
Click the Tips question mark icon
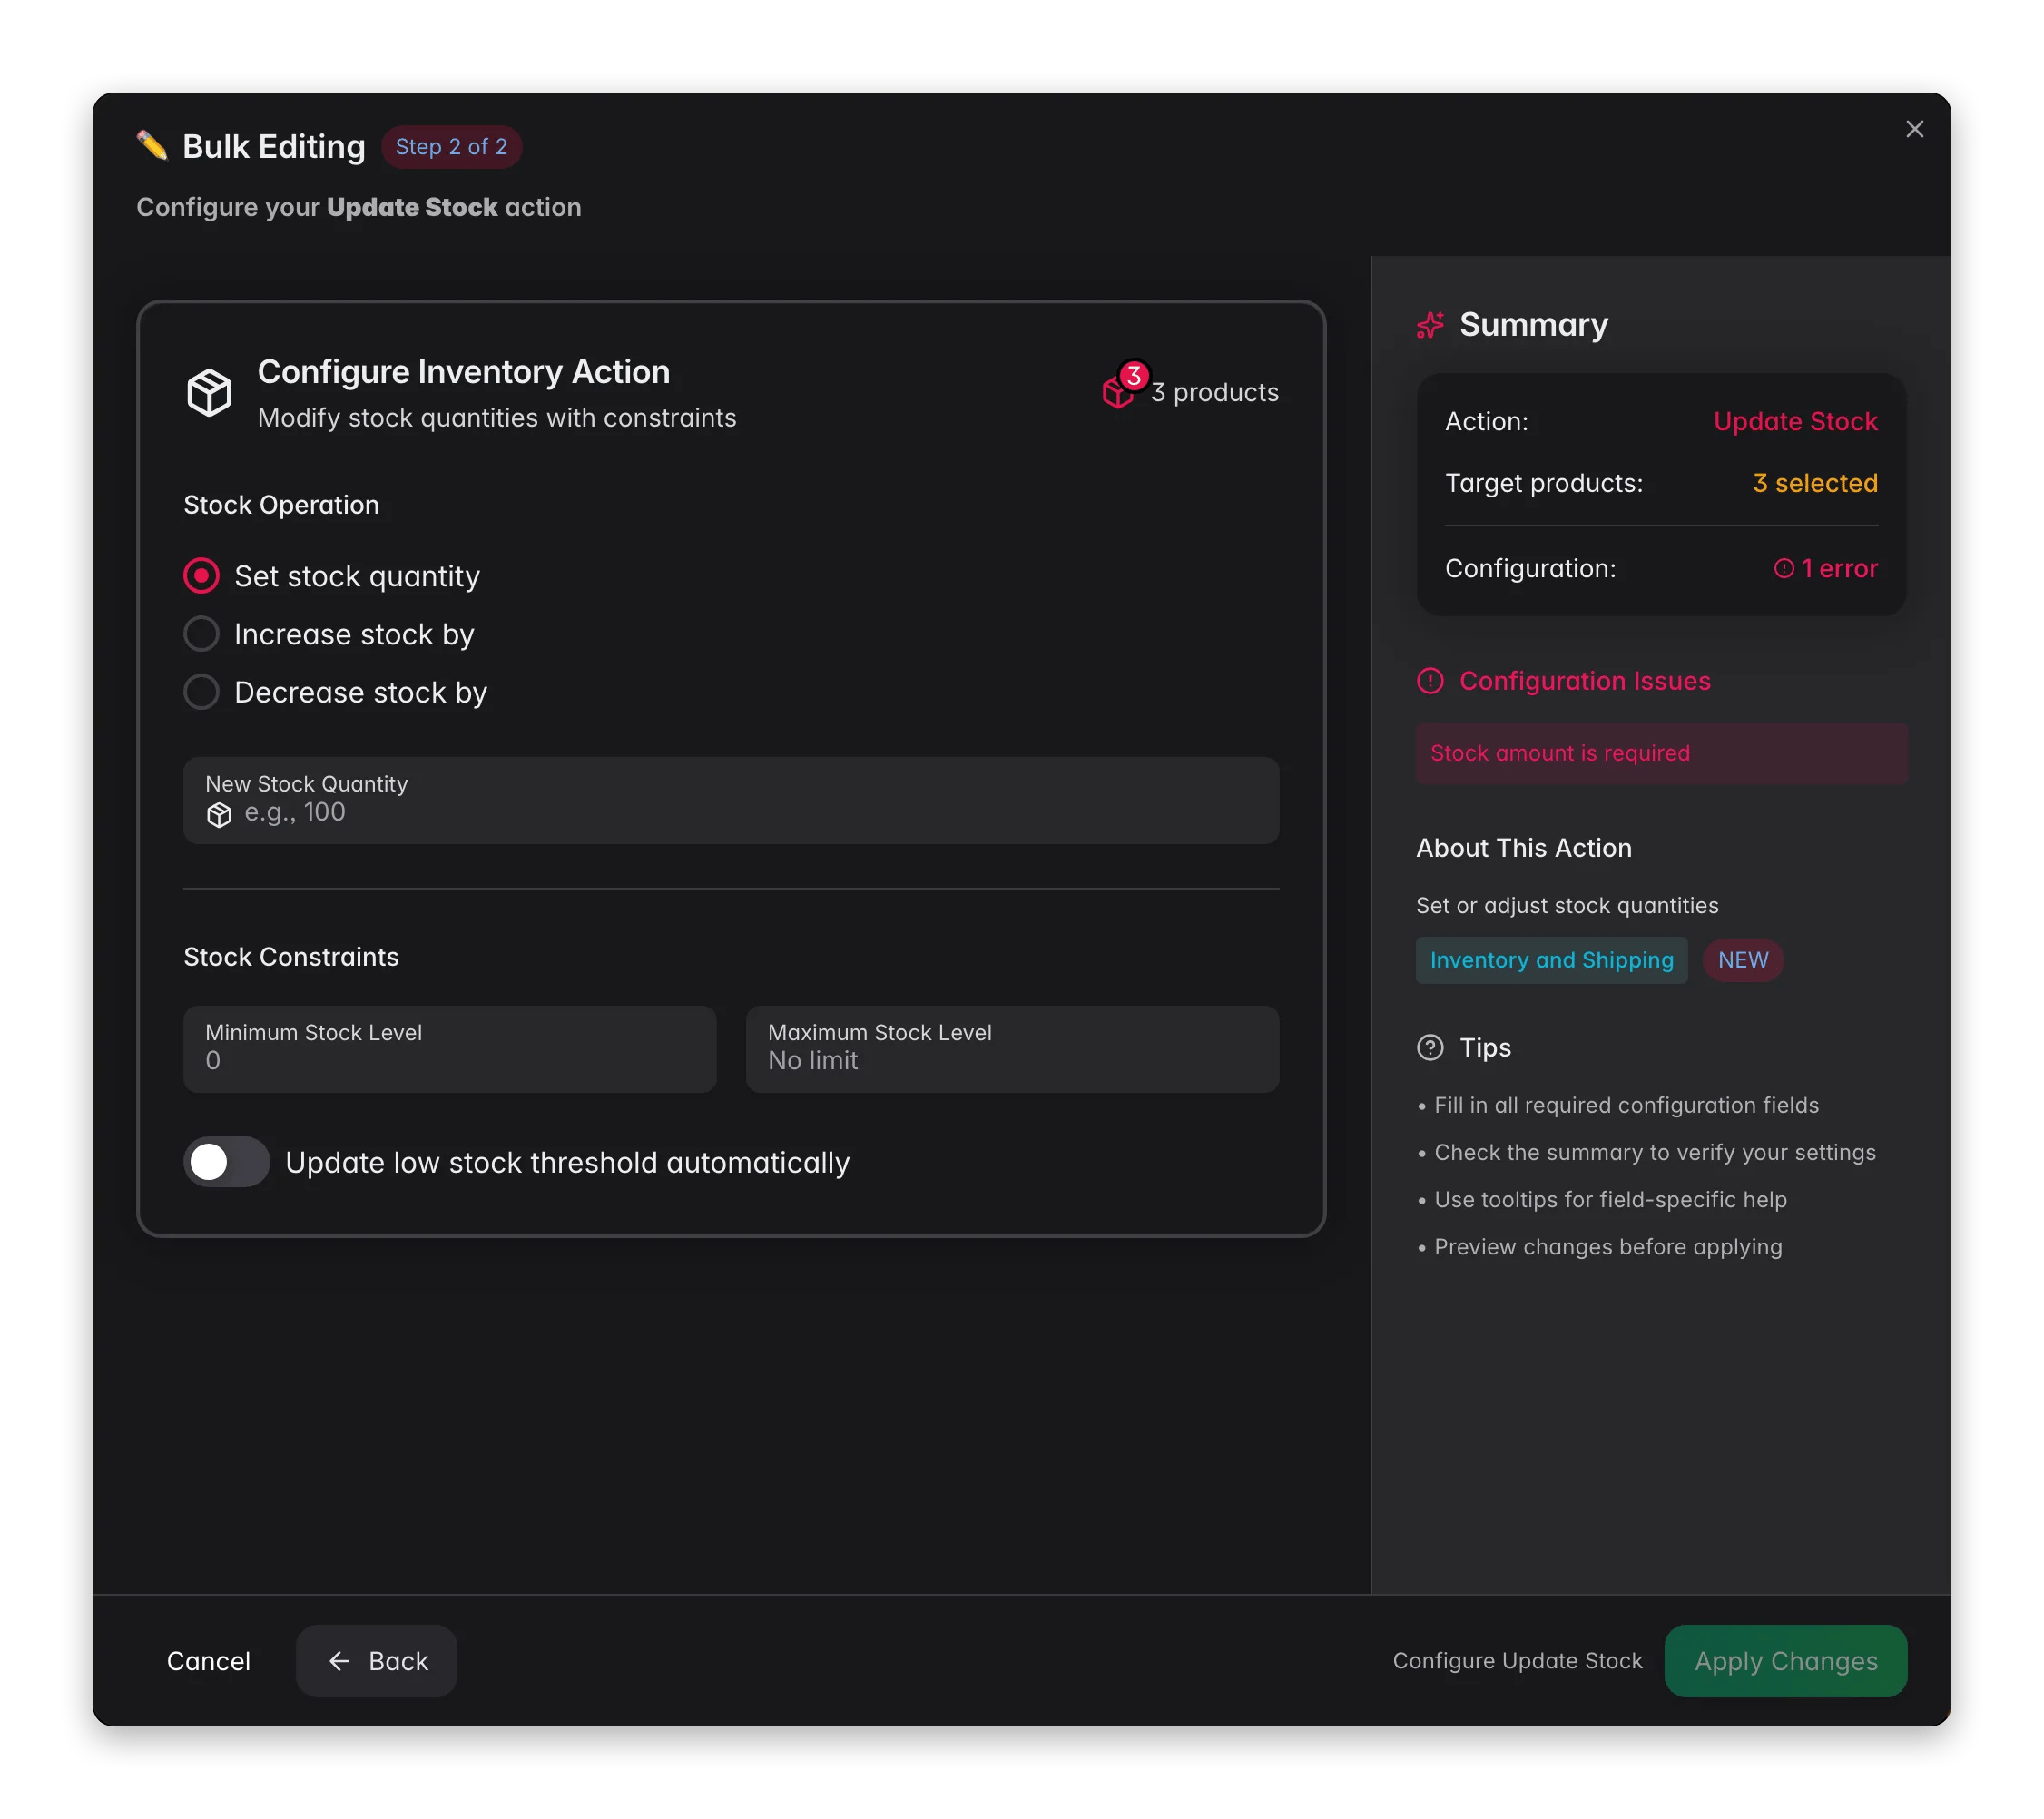pyautogui.click(x=1430, y=1047)
